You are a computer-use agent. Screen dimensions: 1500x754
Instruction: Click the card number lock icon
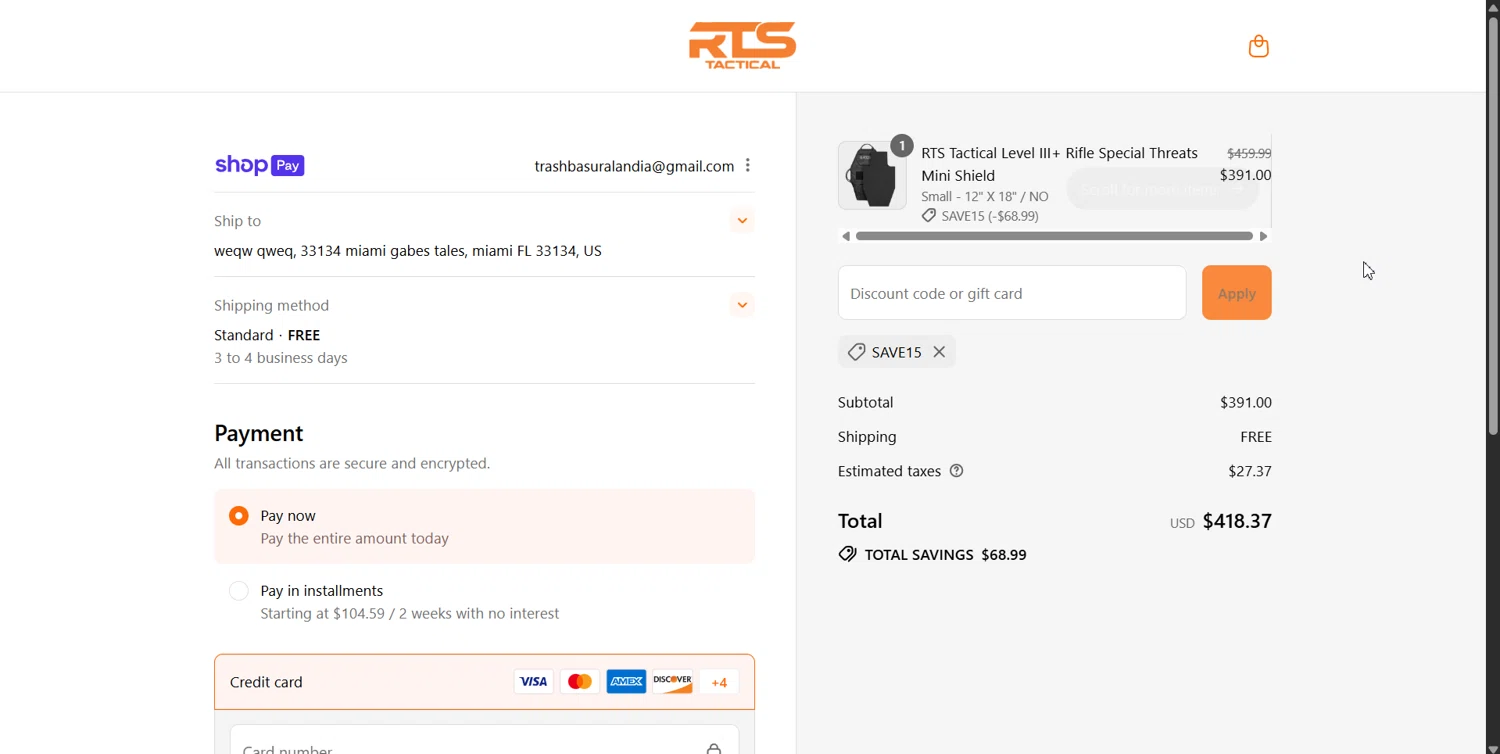[714, 748]
